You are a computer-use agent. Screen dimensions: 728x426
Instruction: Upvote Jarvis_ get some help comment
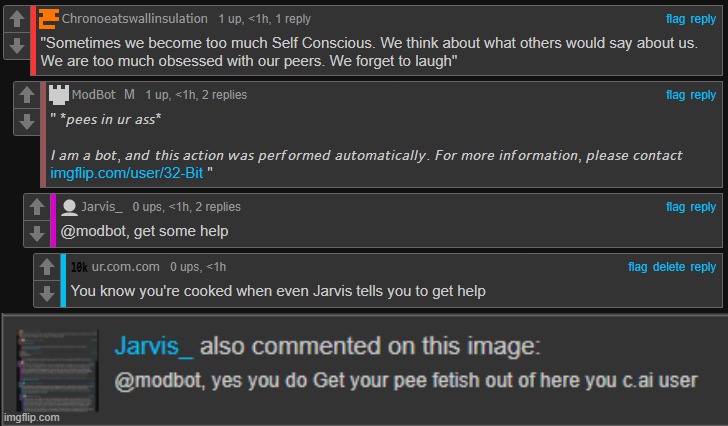coord(37,207)
